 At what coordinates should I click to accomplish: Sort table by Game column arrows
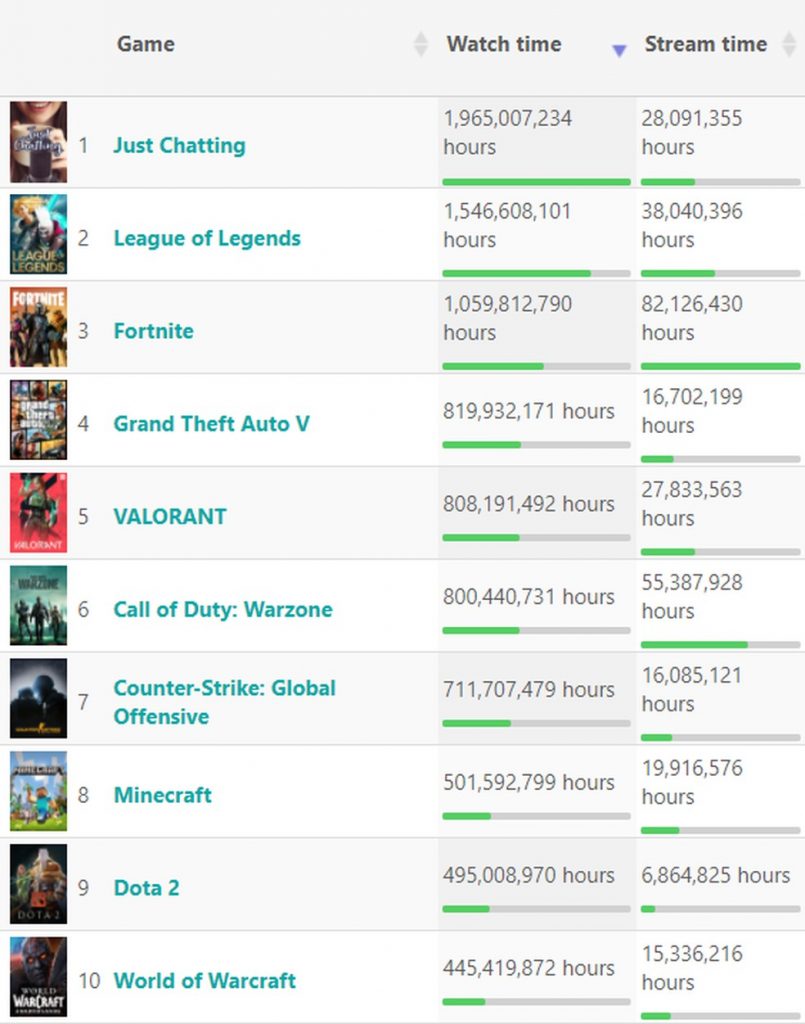click(x=421, y=45)
